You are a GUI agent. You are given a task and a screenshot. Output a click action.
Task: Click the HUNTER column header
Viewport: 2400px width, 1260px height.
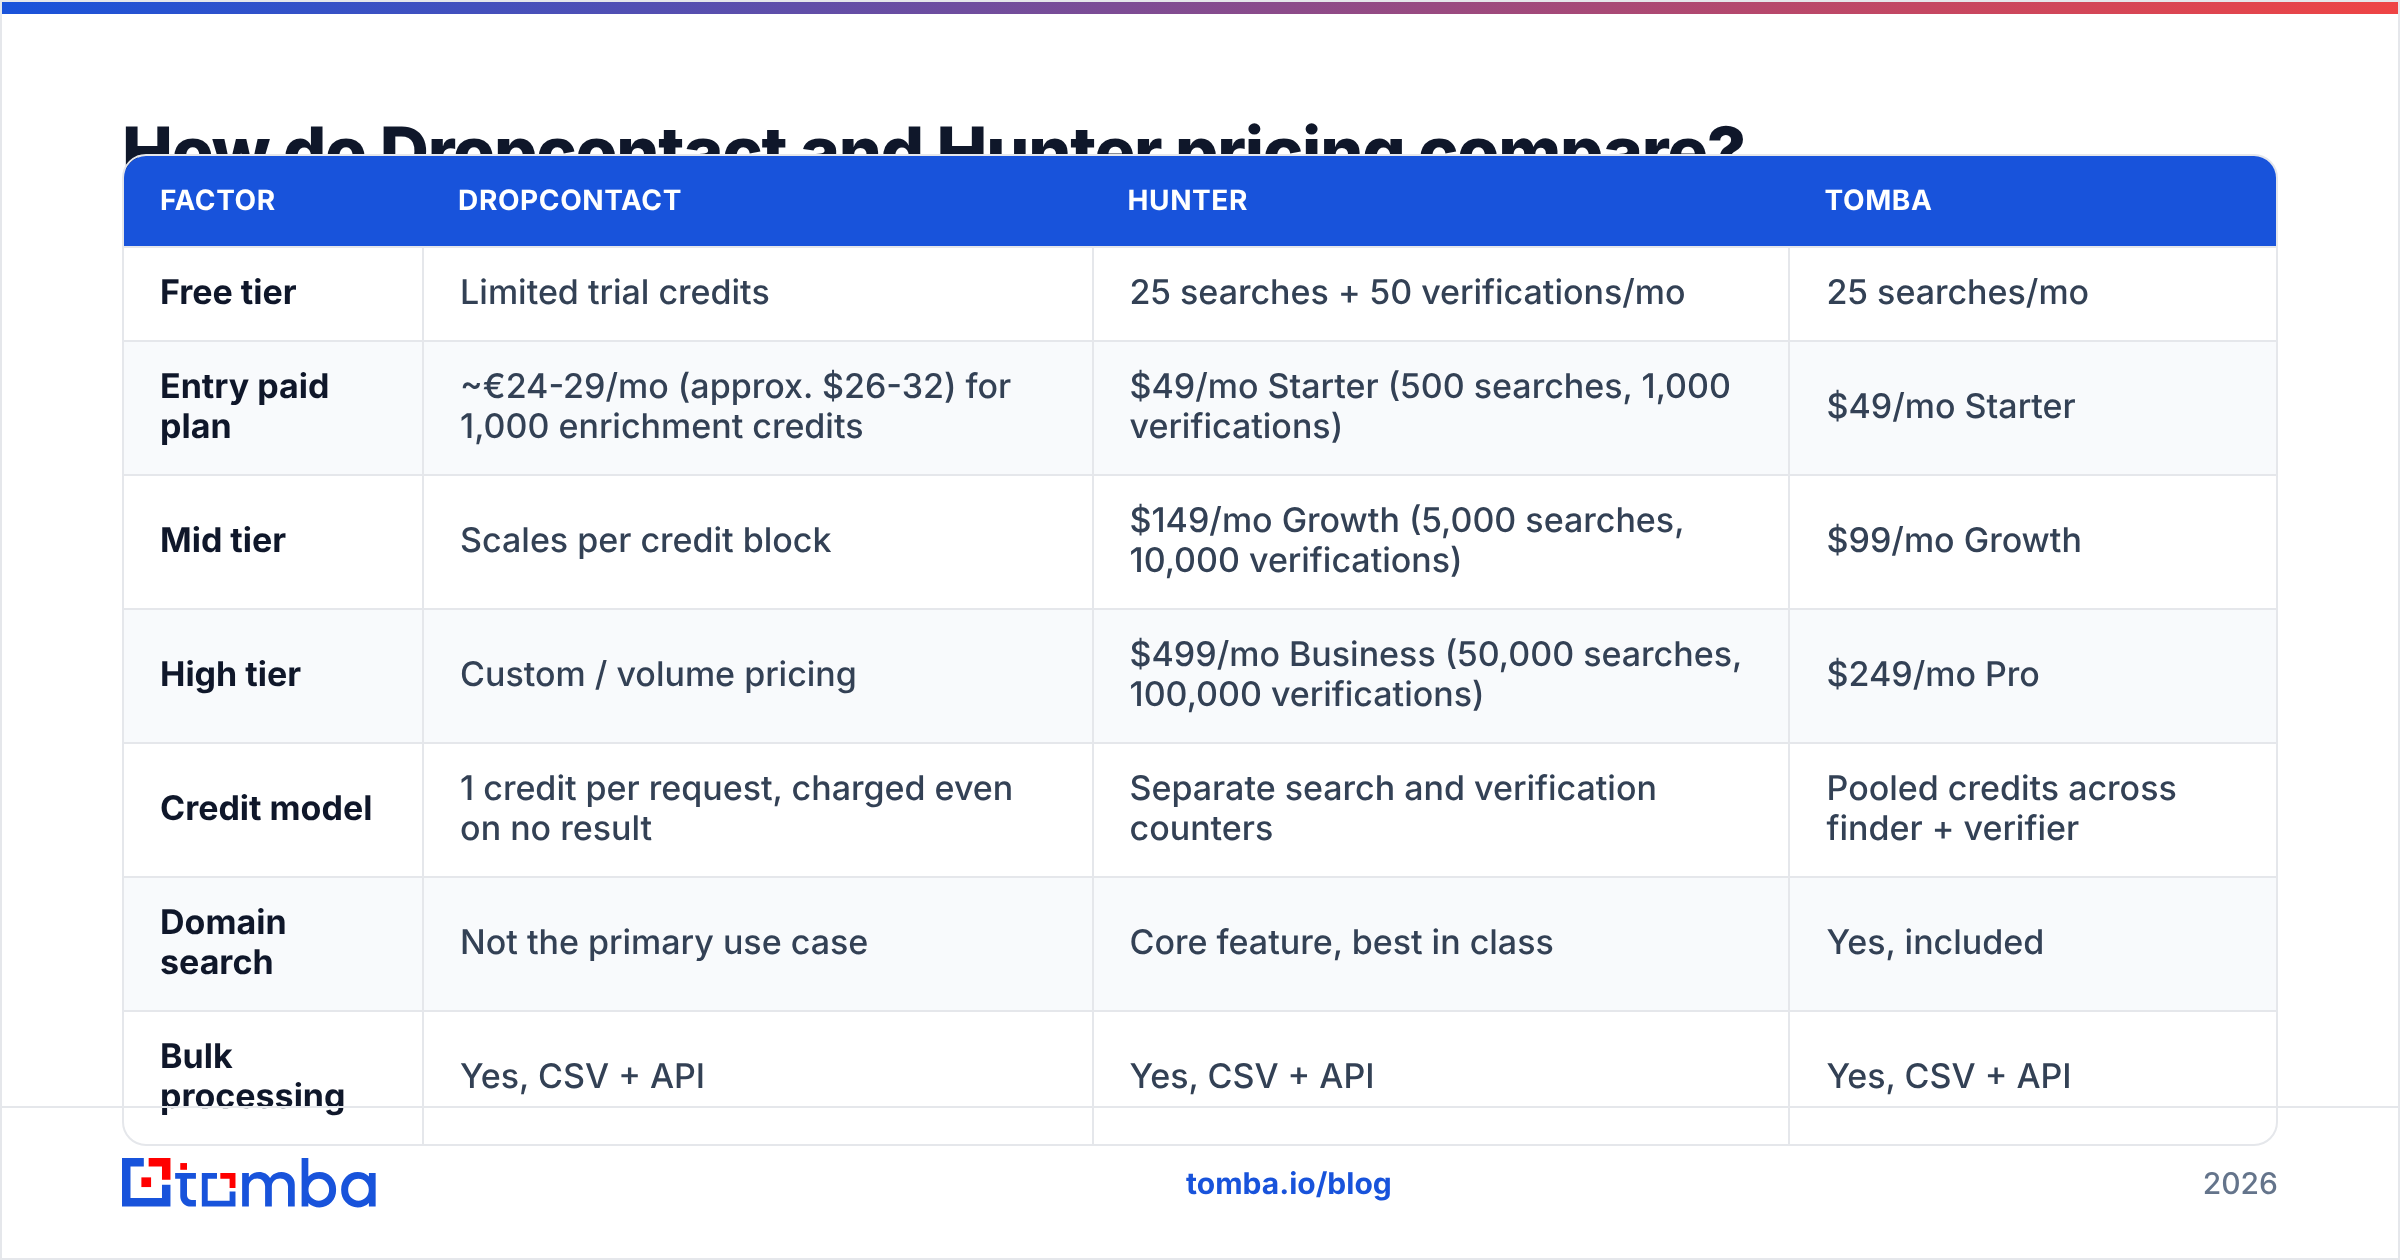[1187, 200]
